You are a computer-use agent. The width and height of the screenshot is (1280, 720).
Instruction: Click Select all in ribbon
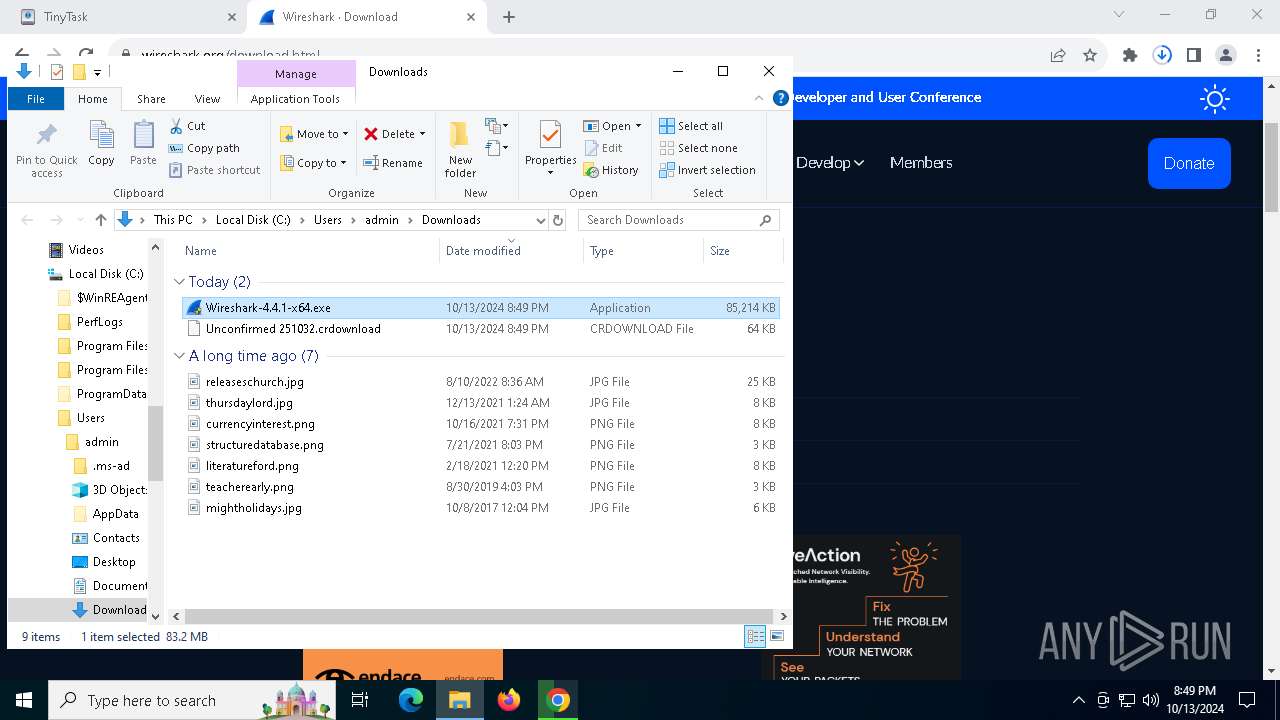[x=690, y=126]
